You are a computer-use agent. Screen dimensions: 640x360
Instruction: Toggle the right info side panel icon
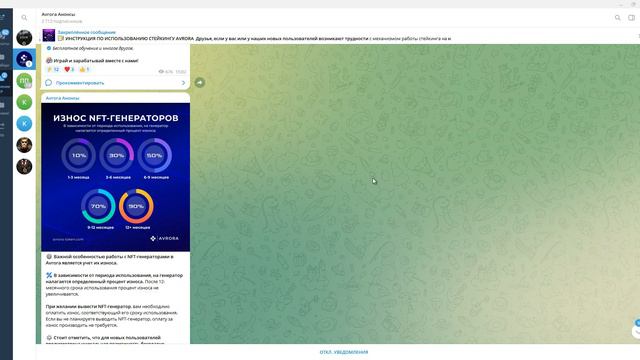pyautogui.click(x=631, y=18)
